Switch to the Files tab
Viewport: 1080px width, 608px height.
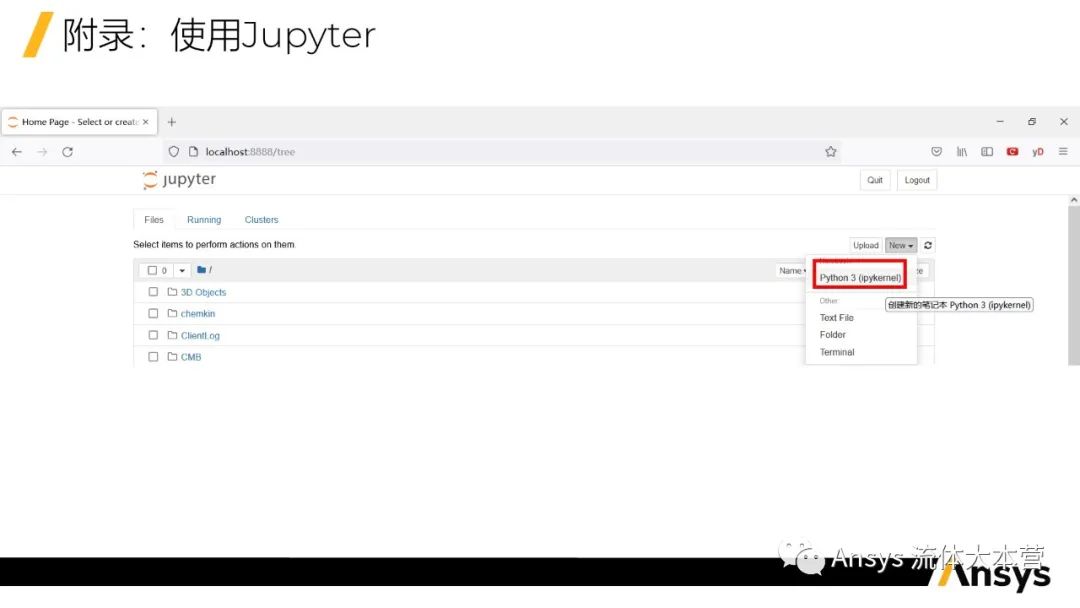[x=154, y=220]
